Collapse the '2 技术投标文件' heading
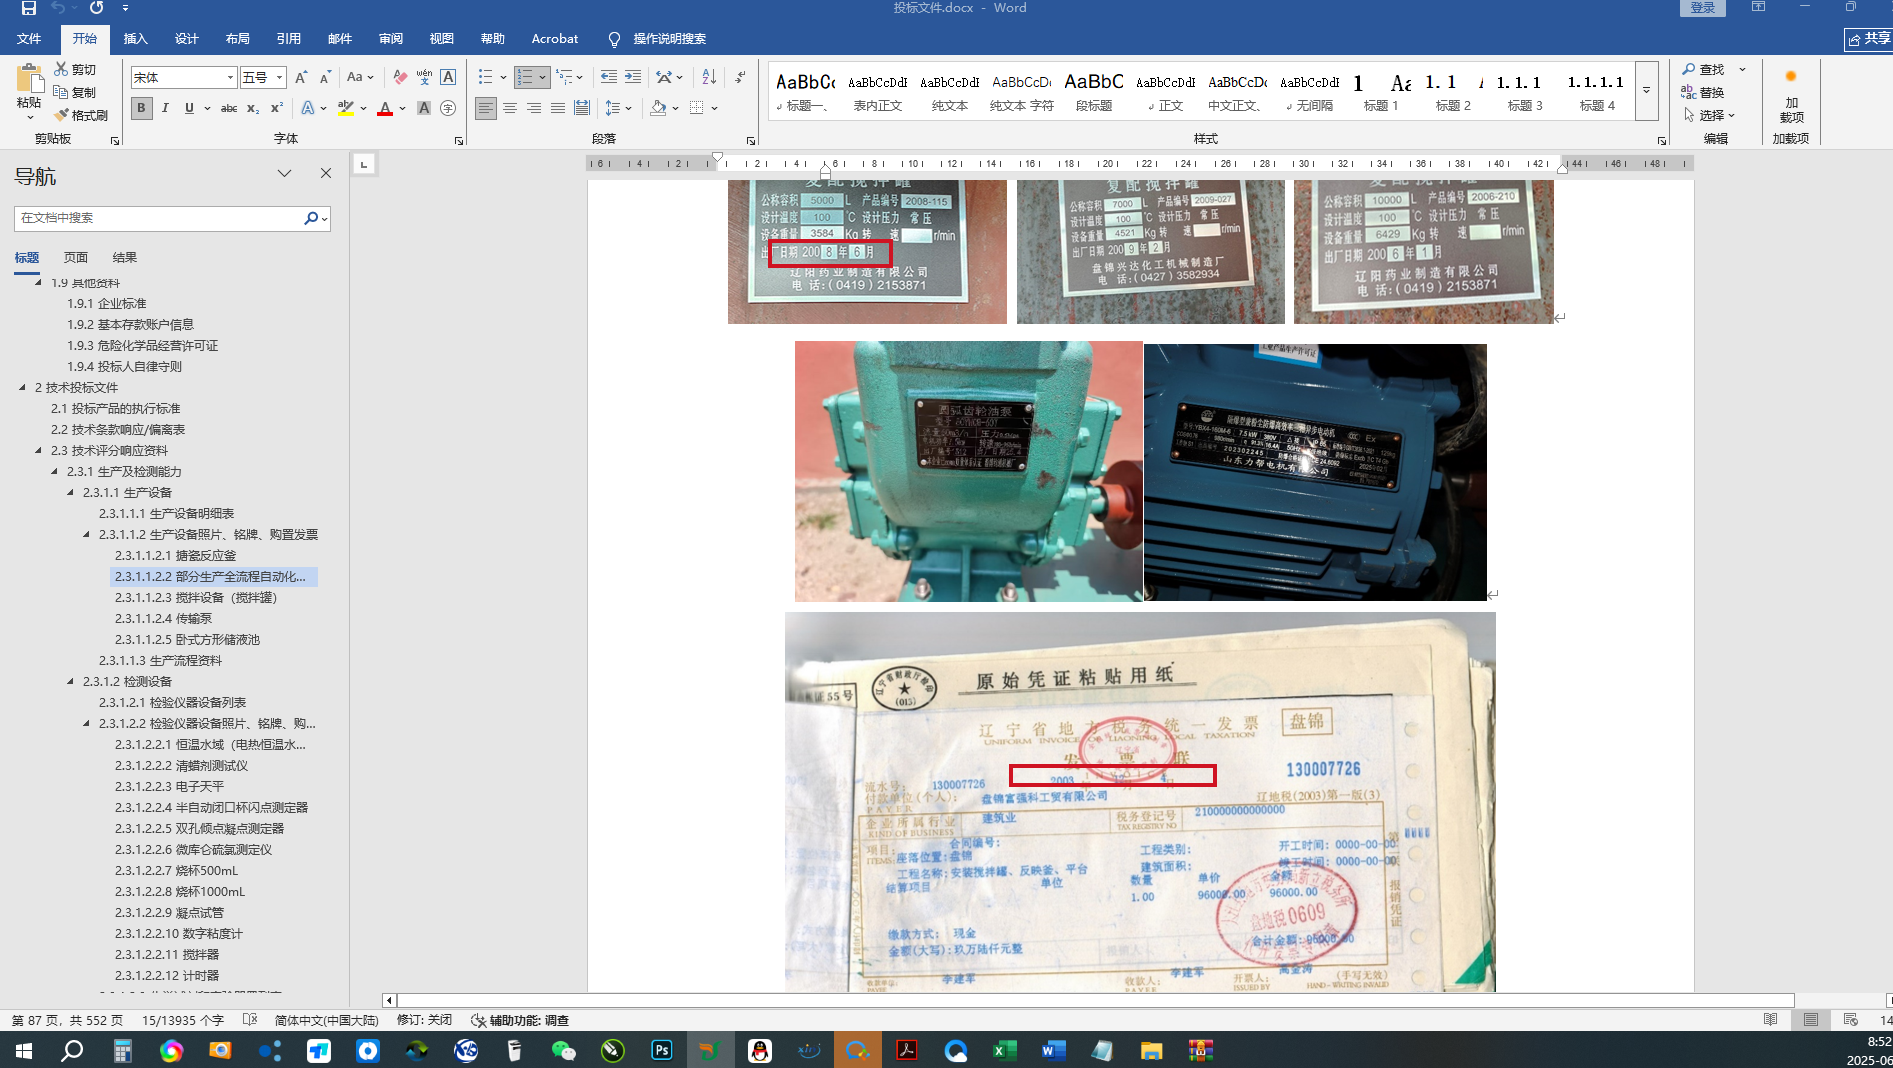Viewport: 1893px width, 1068px height. [22, 387]
